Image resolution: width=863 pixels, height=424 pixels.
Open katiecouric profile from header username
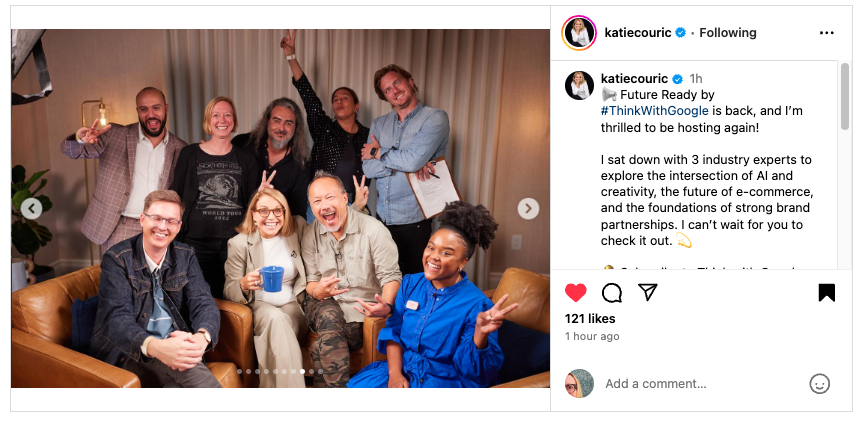pyautogui.click(x=638, y=33)
